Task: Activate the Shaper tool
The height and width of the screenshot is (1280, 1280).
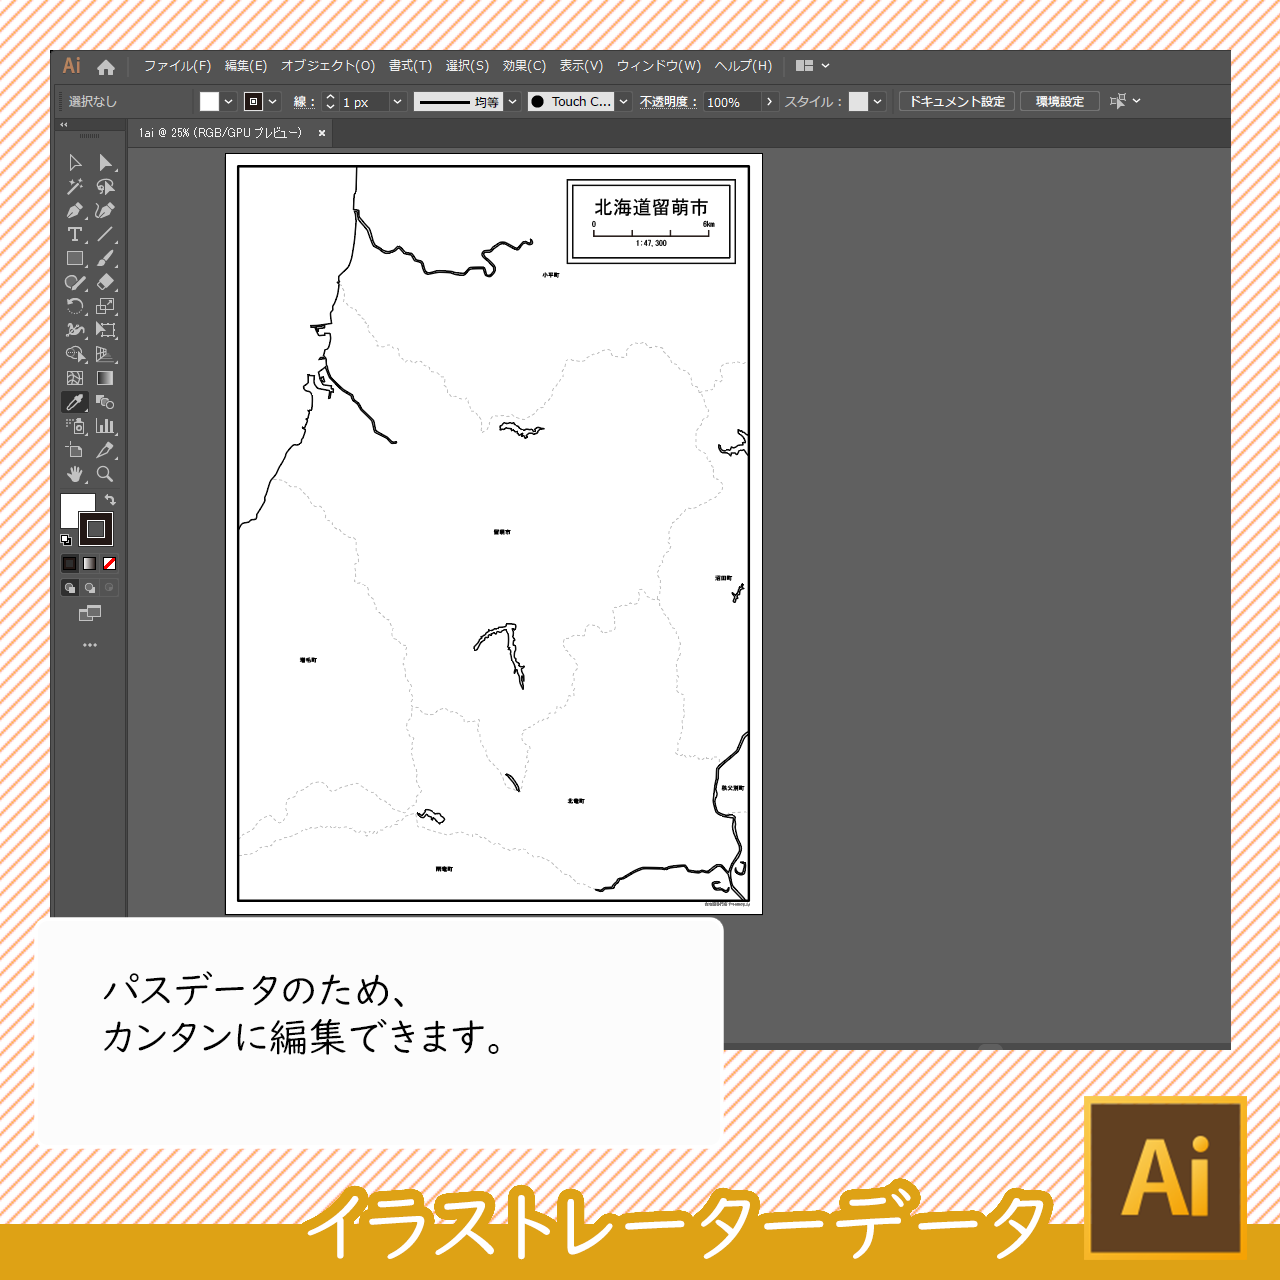Action: (75, 283)
